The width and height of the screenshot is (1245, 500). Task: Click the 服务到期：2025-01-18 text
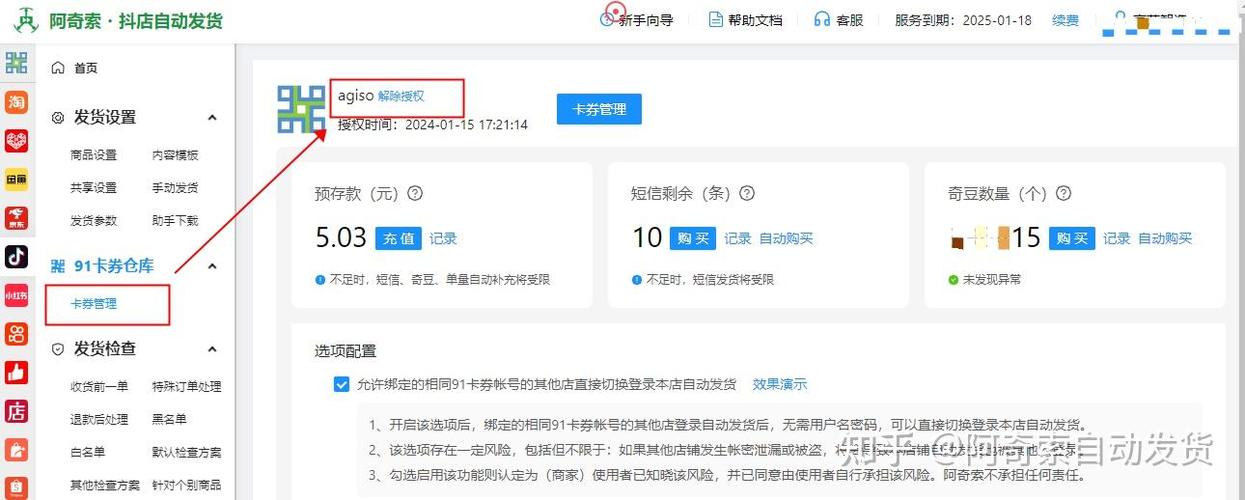(962, 20)
